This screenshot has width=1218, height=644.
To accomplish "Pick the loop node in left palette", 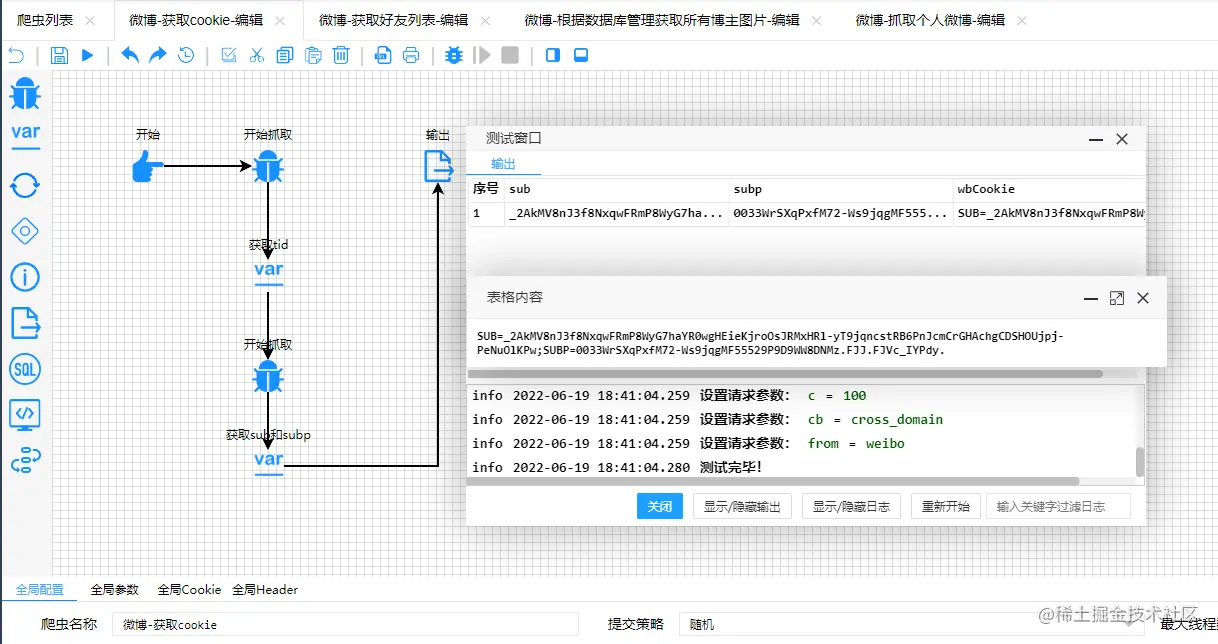I will (25, 185).
